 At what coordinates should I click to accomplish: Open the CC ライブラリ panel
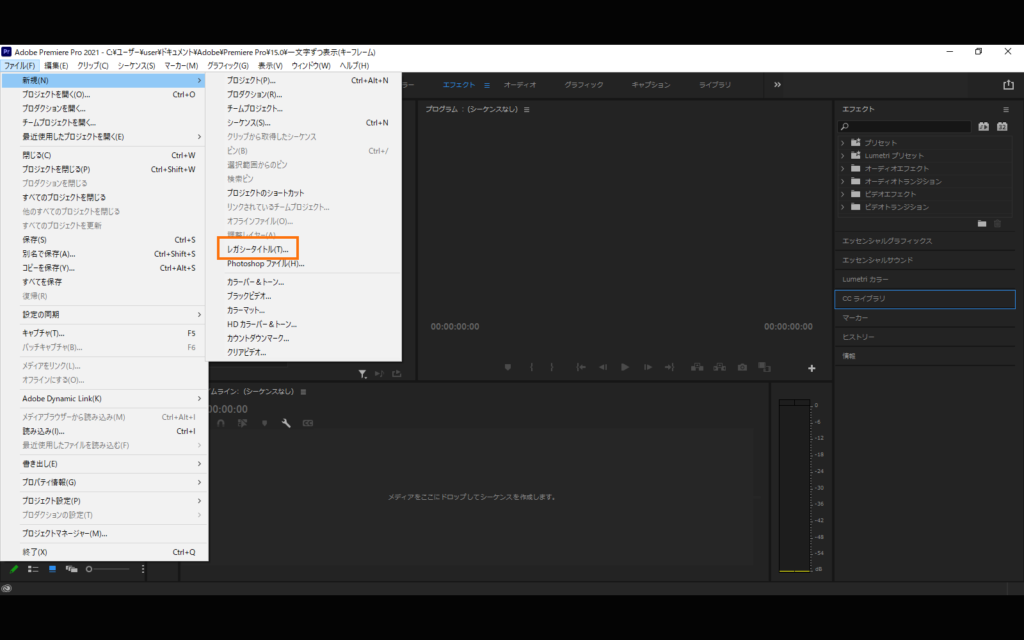tap(925, 298)
